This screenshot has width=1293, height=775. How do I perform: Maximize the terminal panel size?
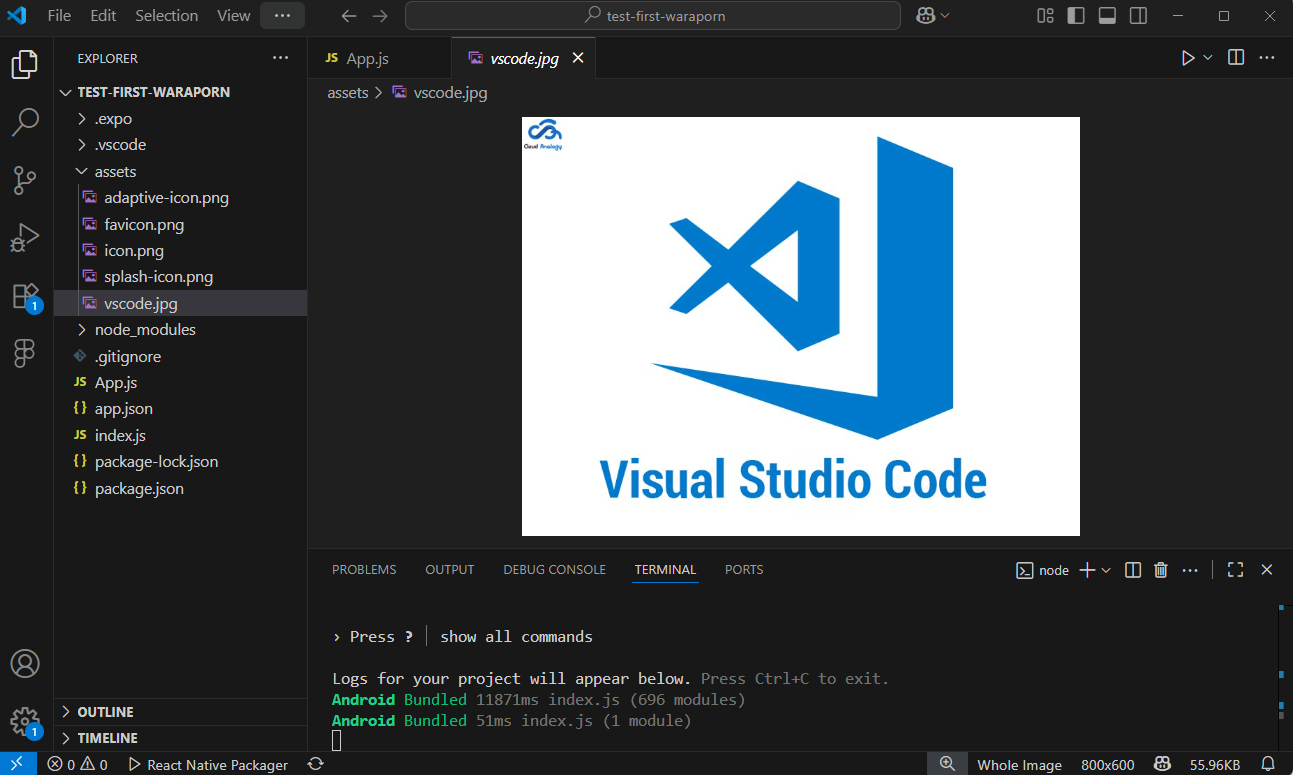pyautogui.click(x=1236, y=570)
